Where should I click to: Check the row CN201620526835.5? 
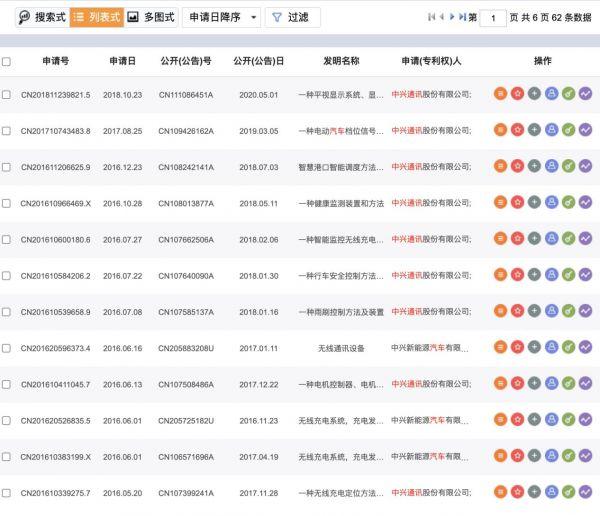(x=6, y=421)
